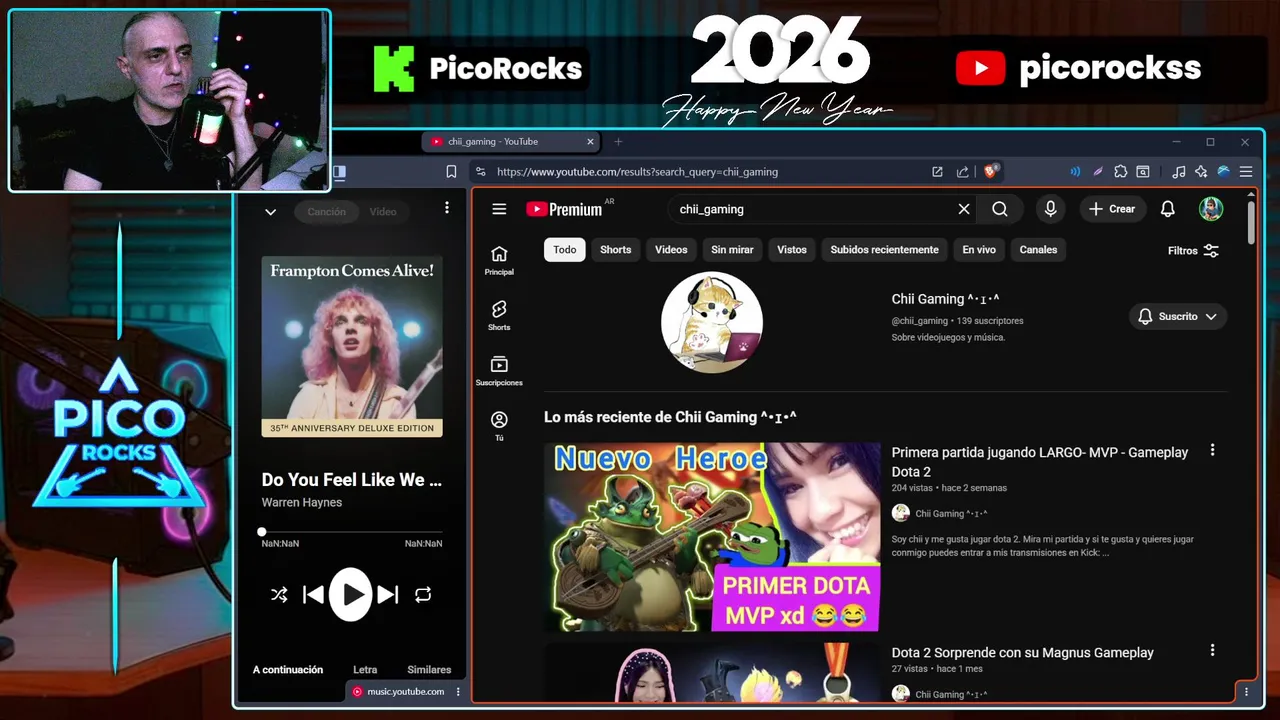Open the Similares tab in music player

pyautogui.click(x=429, y=669)
